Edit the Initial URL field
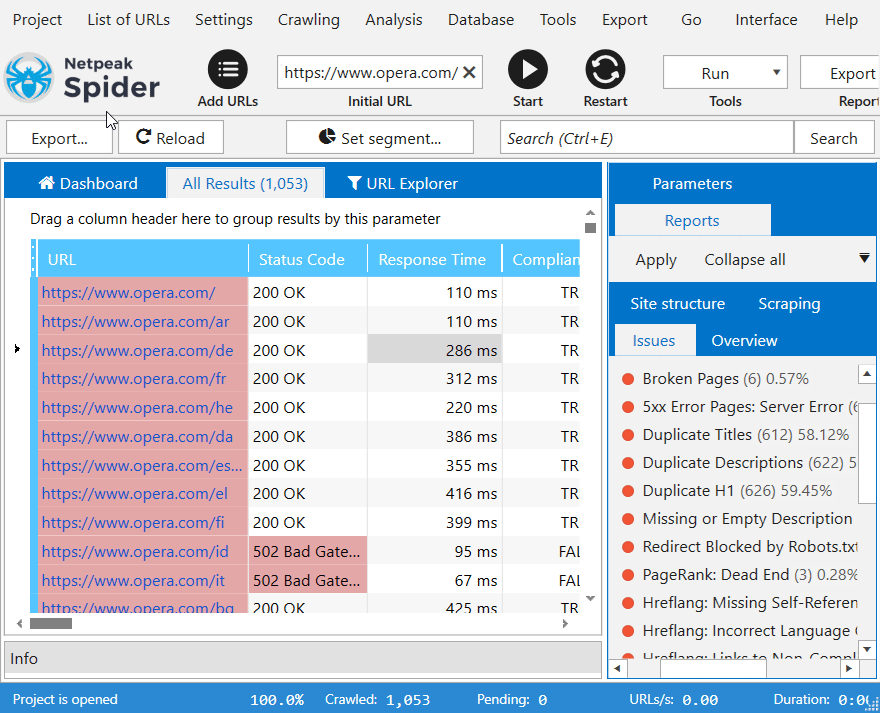The width and height of the screenshot is (880, 713). click(370, 72)
